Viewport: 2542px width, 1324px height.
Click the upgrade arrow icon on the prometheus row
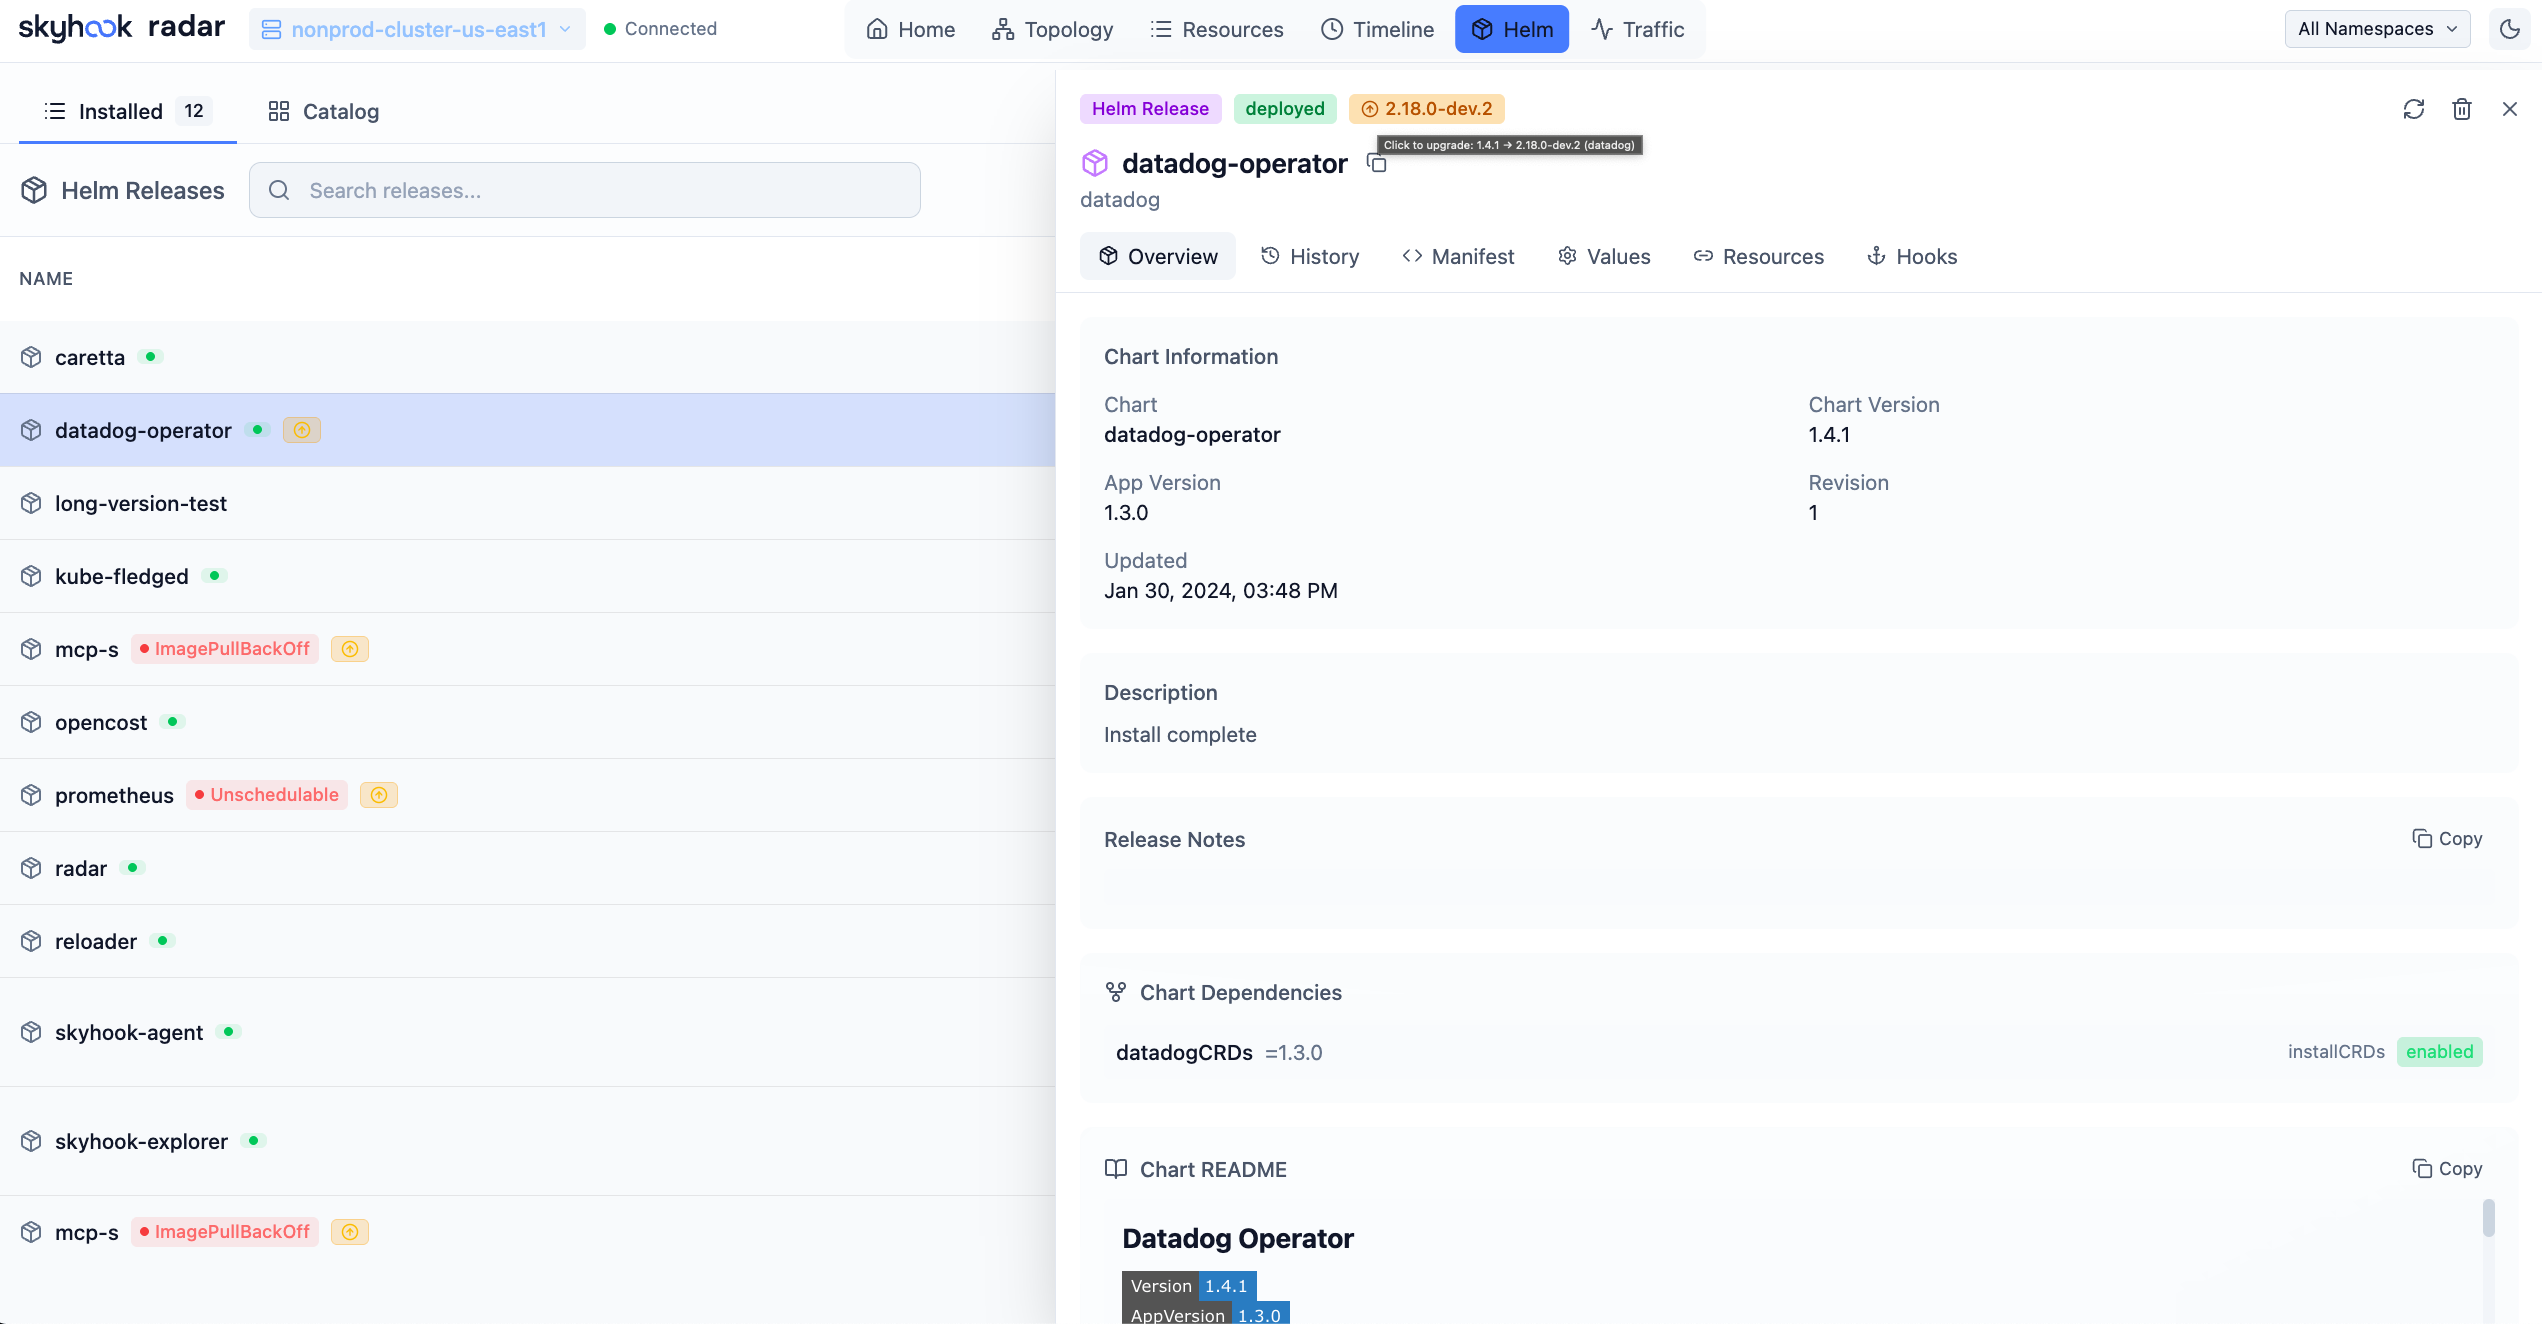pyautogui.click(x=378, y=795)
